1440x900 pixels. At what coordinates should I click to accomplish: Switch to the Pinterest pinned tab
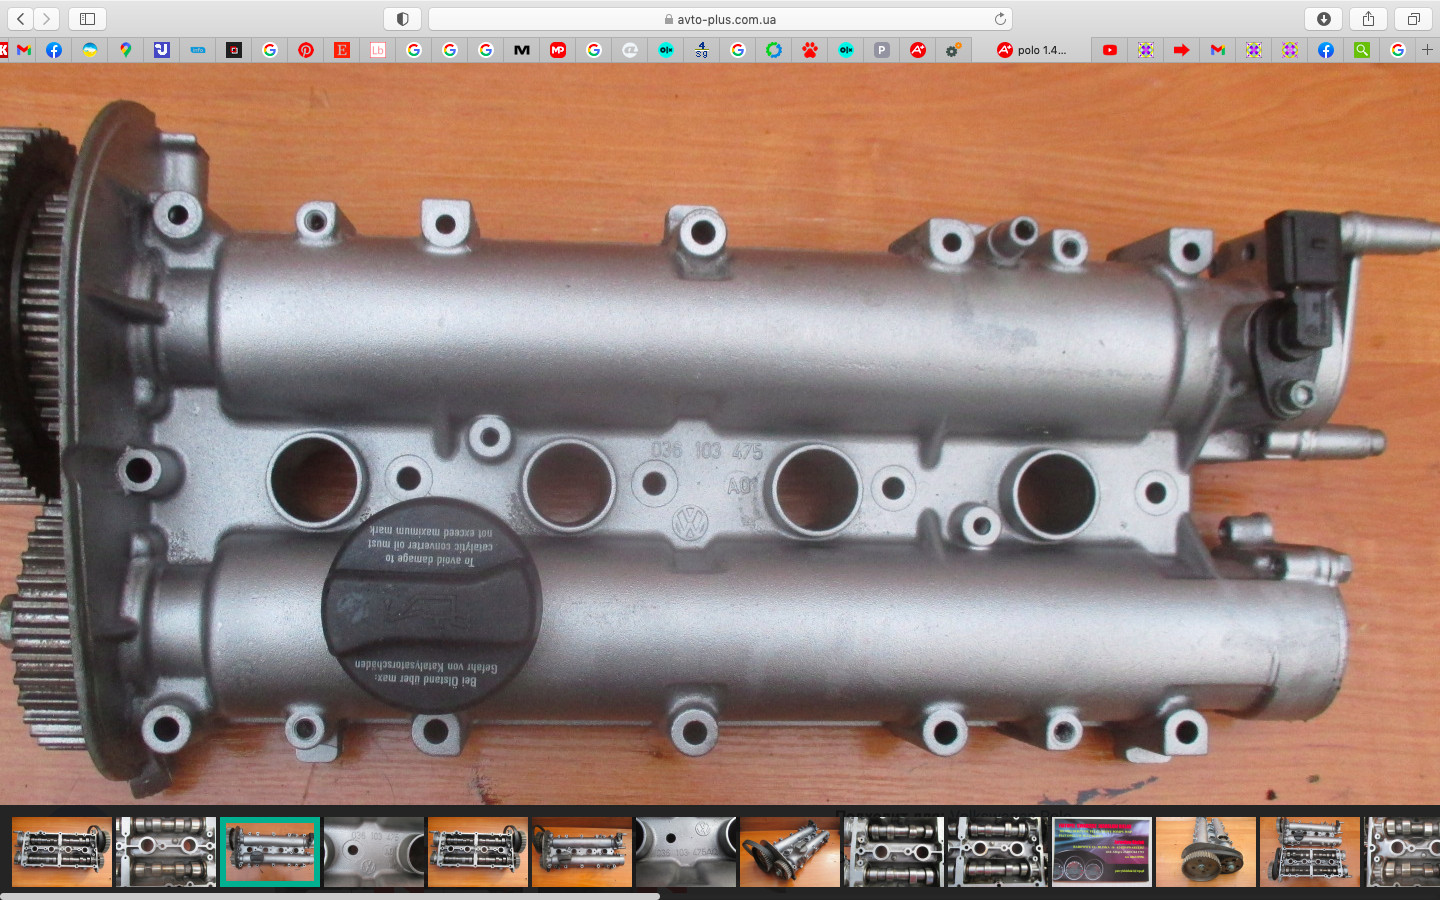tap(306, 50)
